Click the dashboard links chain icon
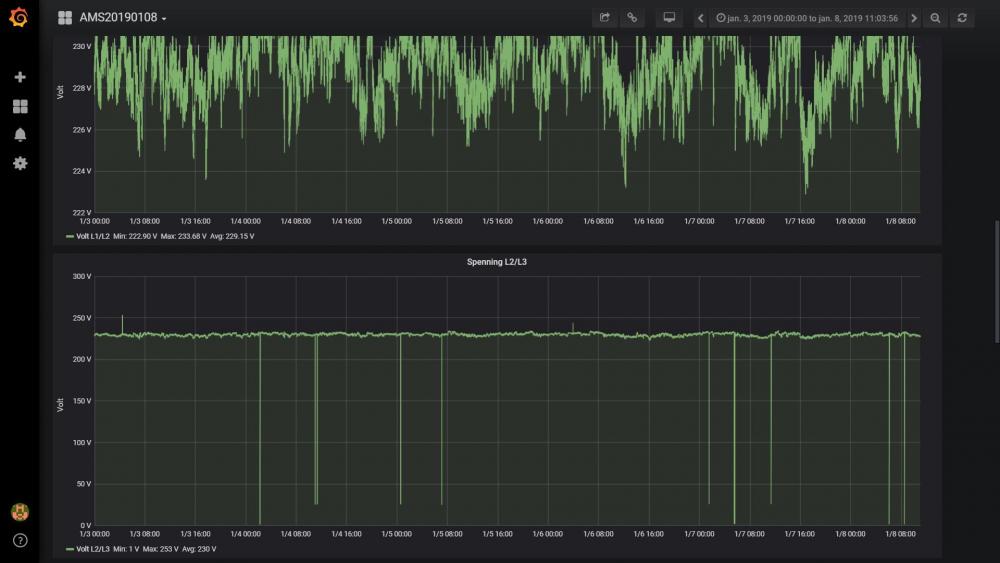This screenshot has width=1000, height=563. pyautogui.click(x=632, y=18)
